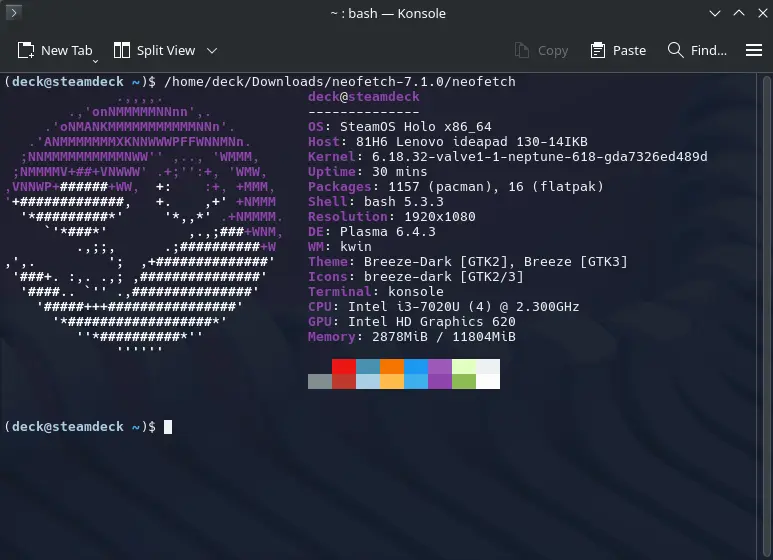Click the white color block
The width and height of the screenshot is (773, 560).
click(488, 382)
